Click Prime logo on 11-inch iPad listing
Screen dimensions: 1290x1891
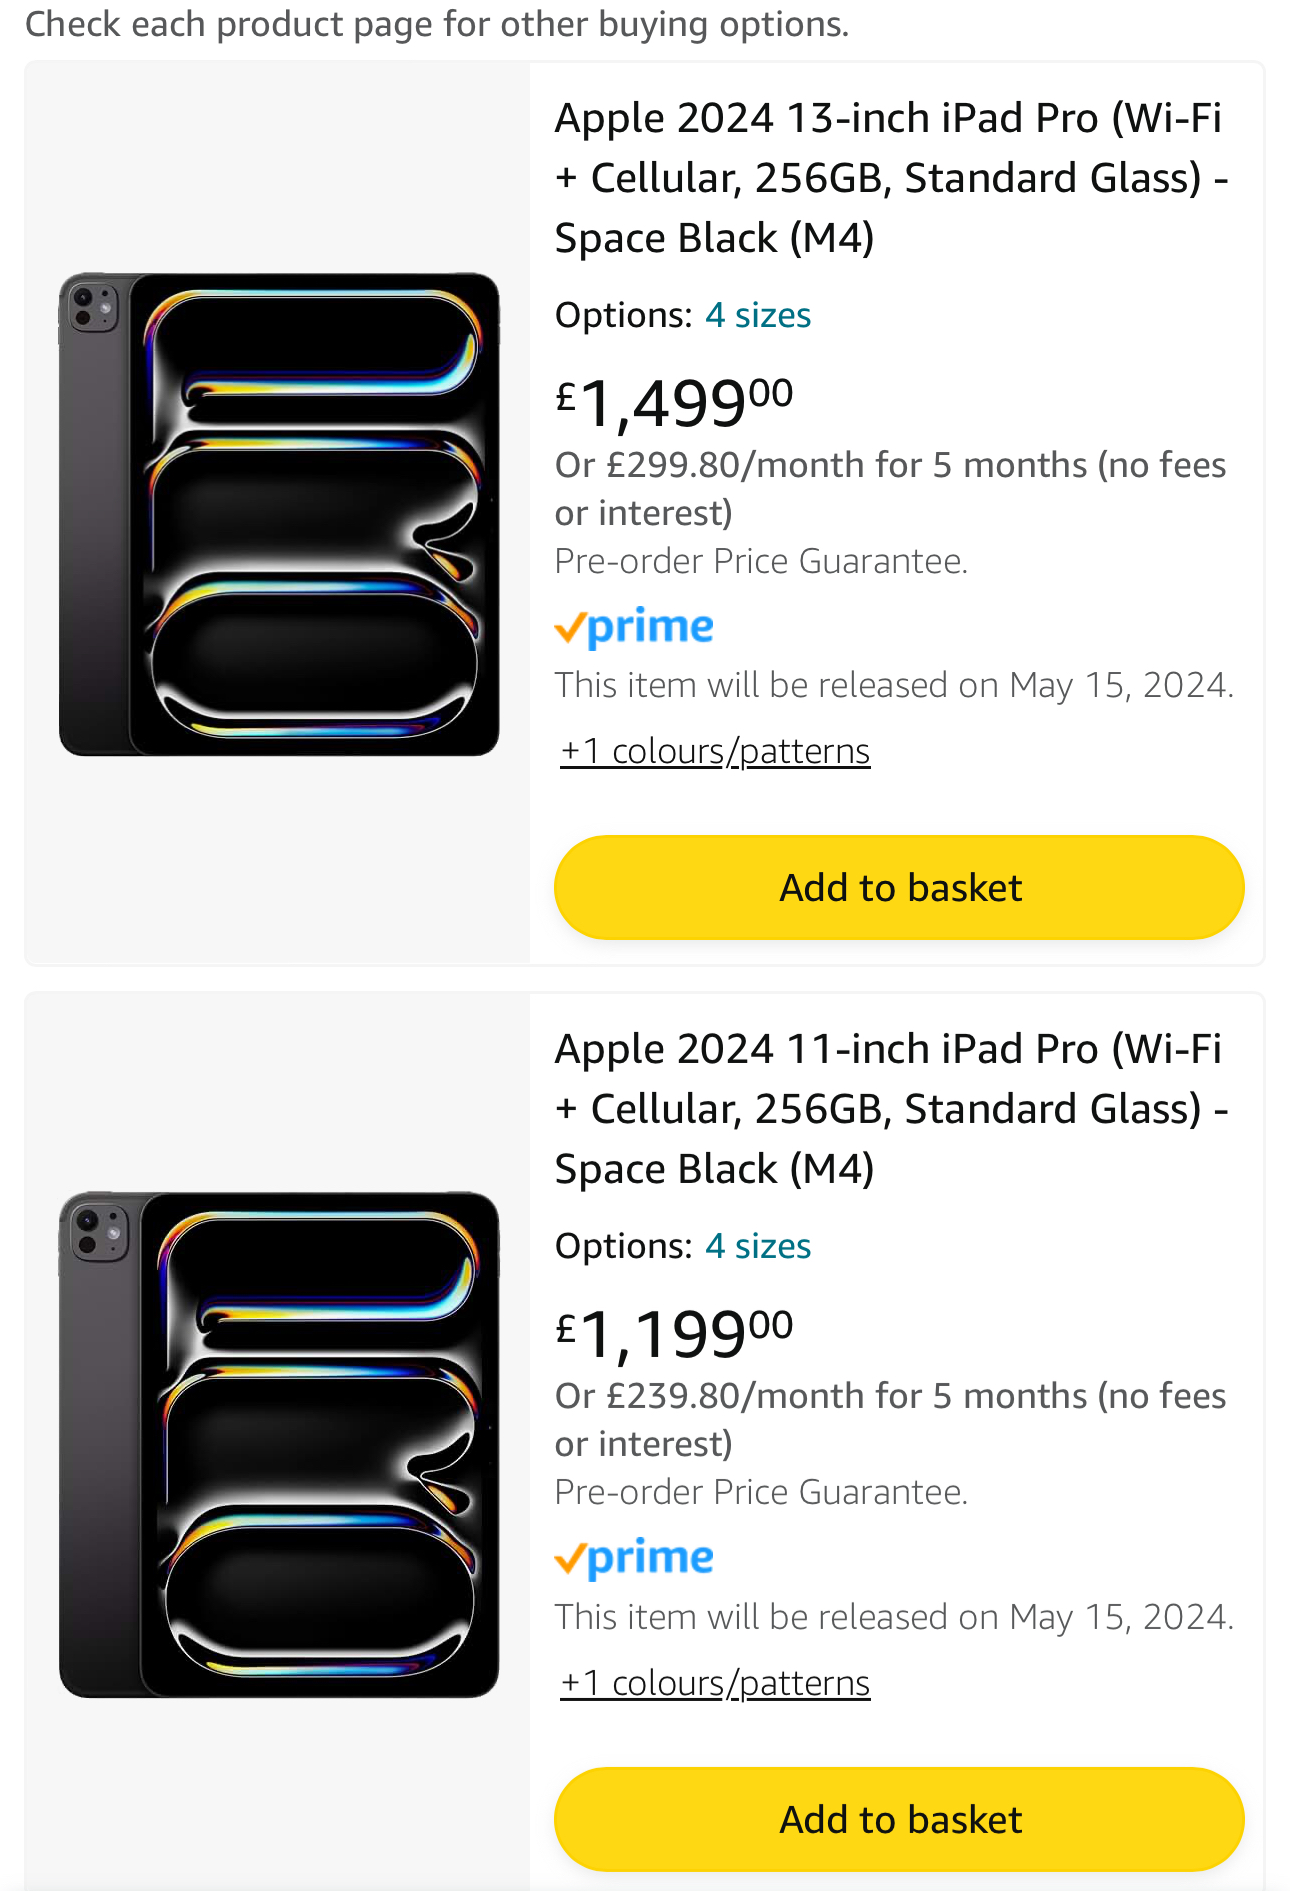pos(634,1558)
